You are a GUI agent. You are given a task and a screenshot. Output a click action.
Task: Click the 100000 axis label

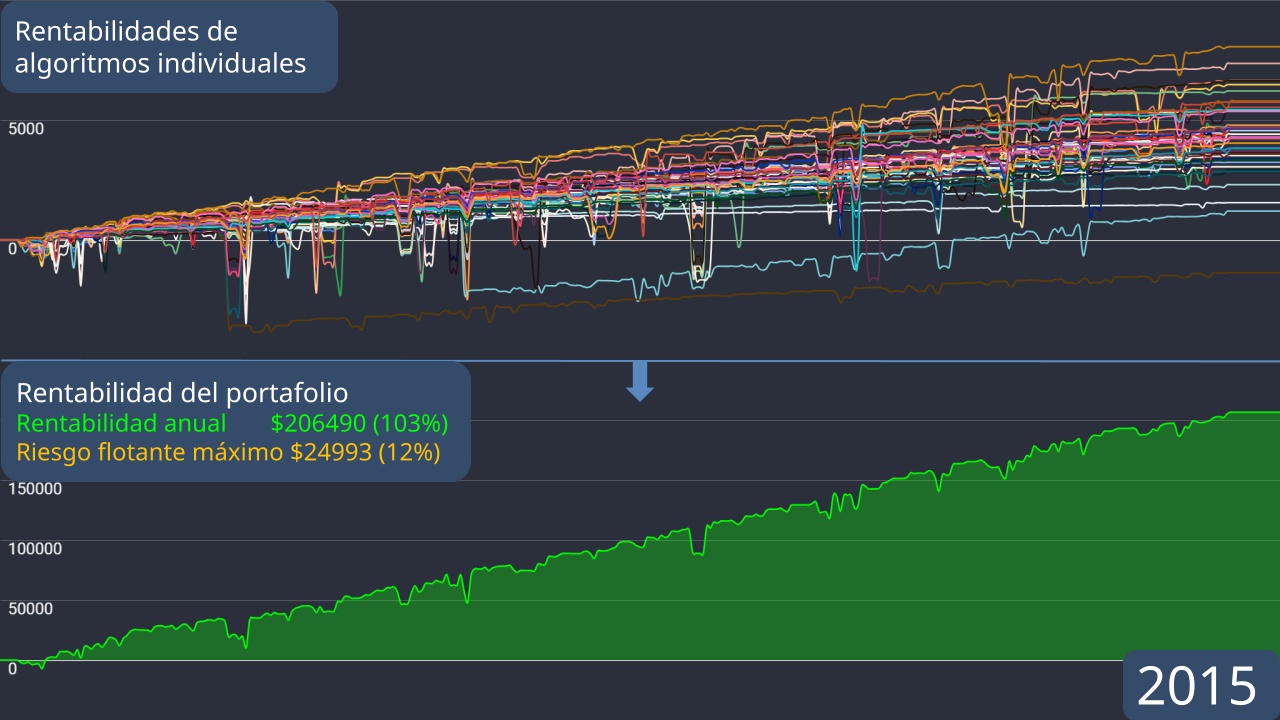tap(35, 548)
